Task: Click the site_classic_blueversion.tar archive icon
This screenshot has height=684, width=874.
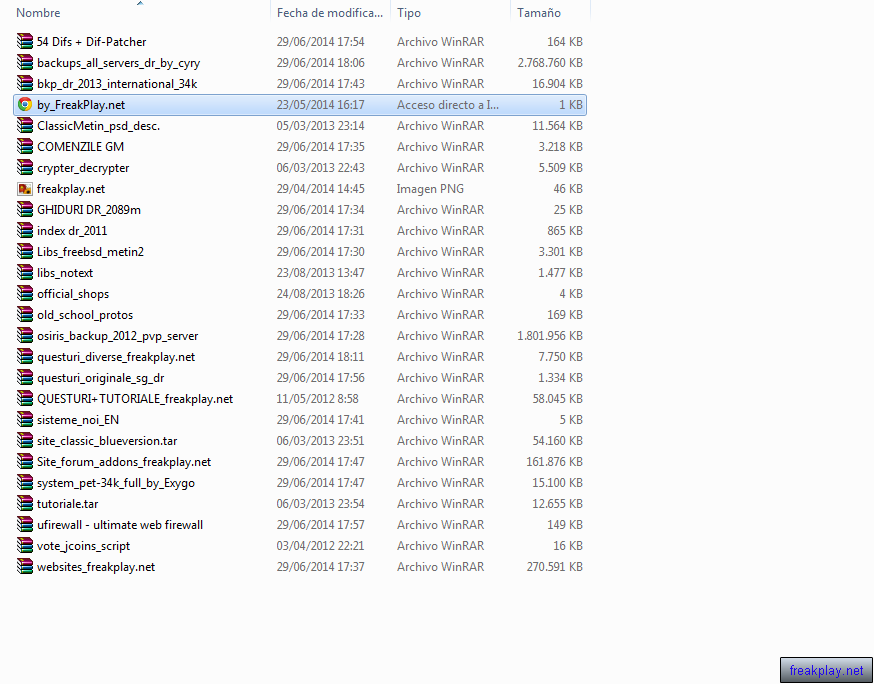Action: pyautogui.click(x=25, y=441)
